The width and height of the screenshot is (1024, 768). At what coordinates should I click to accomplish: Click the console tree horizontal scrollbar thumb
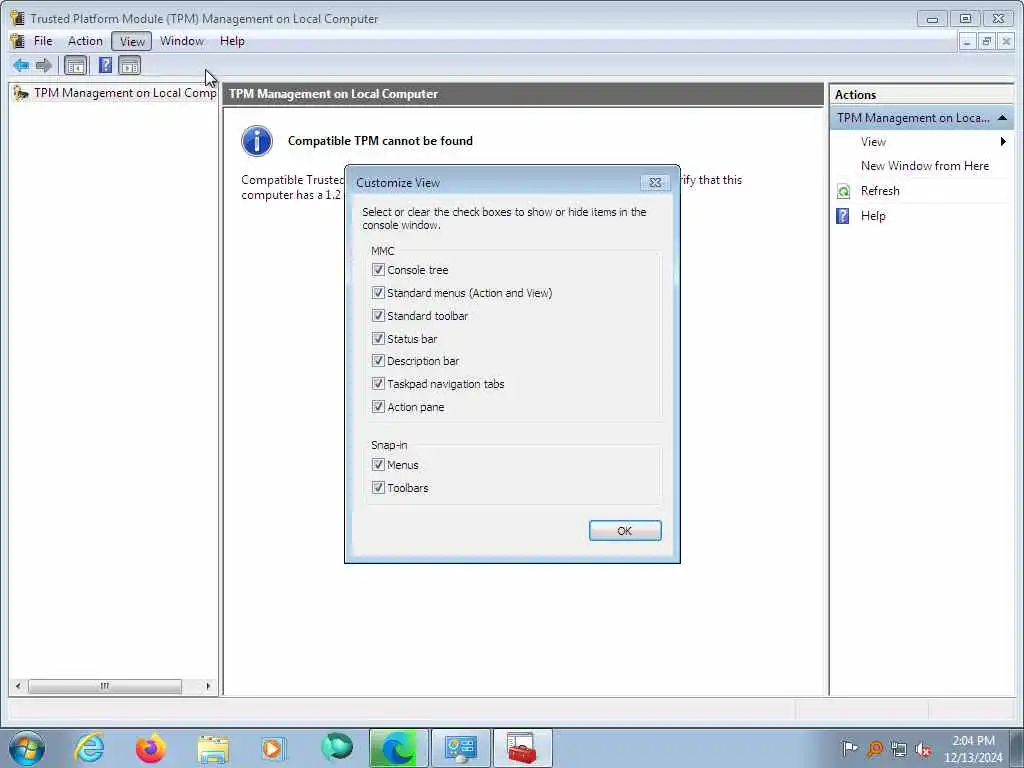(x=104, y=686)
